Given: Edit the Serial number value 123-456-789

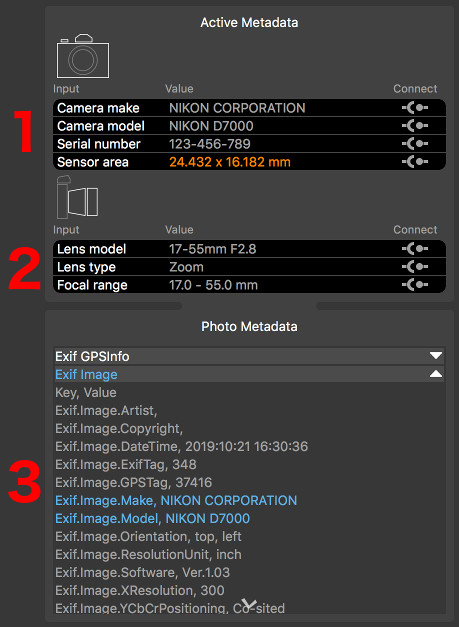Looking at the screenshot, I should click(x=210, y=144).
